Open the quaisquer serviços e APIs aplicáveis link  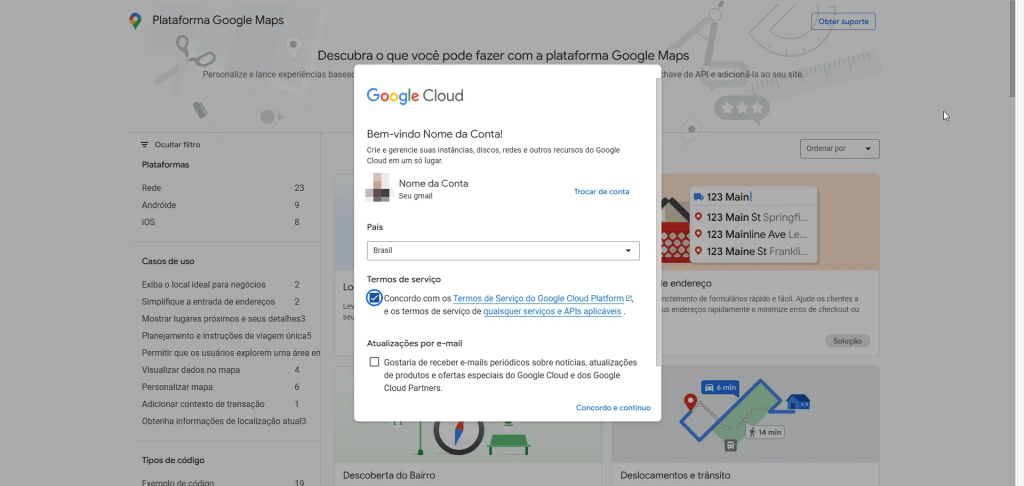pos(552,311)
